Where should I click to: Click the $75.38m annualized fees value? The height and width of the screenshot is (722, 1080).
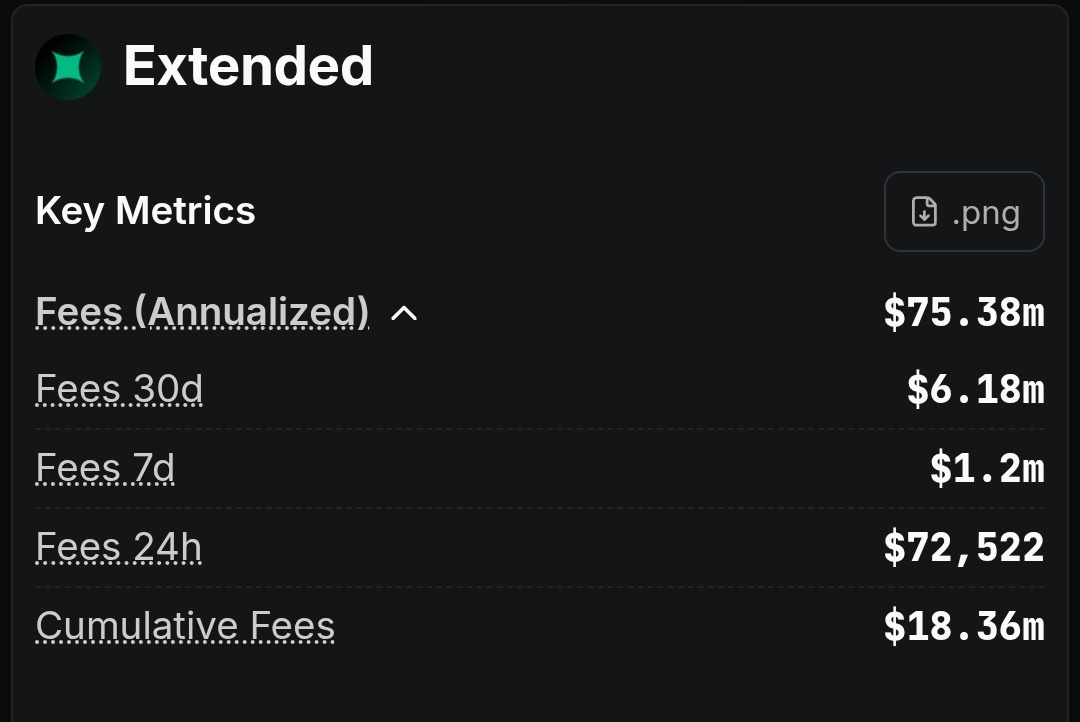click(x=964, y=313)
